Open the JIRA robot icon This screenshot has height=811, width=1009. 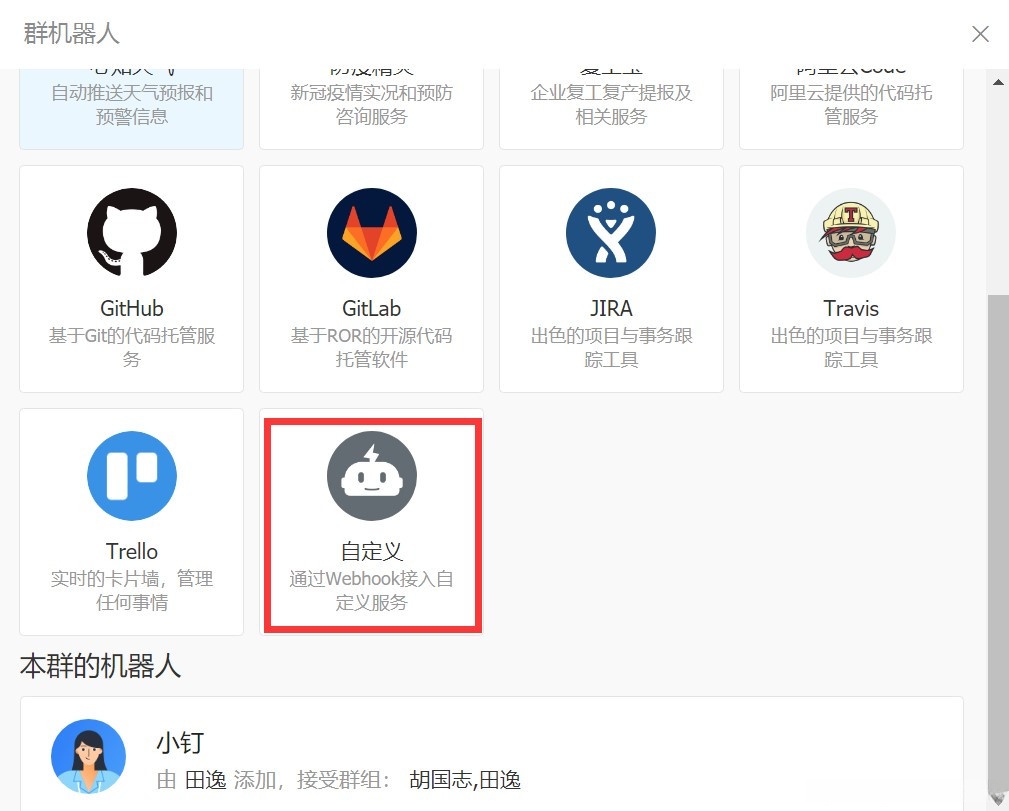click(x=611, y=232)
